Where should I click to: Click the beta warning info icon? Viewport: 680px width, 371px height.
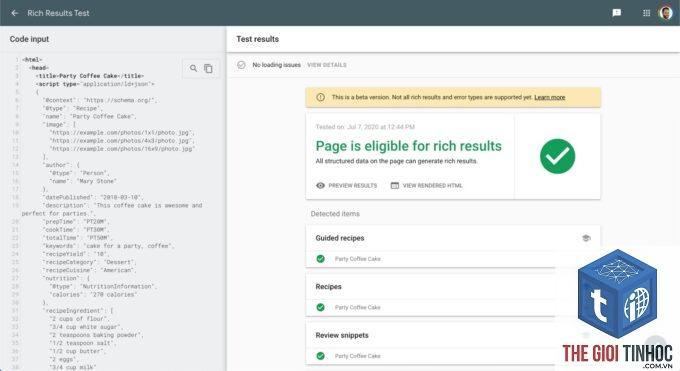tap(320, 97)
